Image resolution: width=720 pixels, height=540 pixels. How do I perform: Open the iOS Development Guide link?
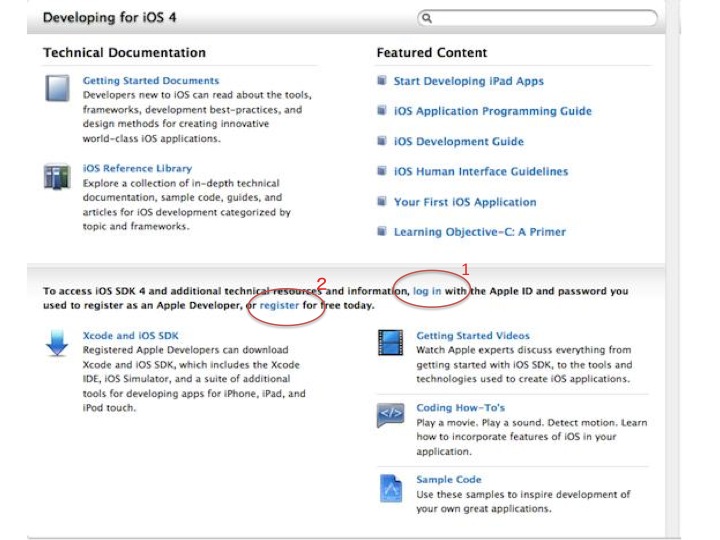pos(458,141)
